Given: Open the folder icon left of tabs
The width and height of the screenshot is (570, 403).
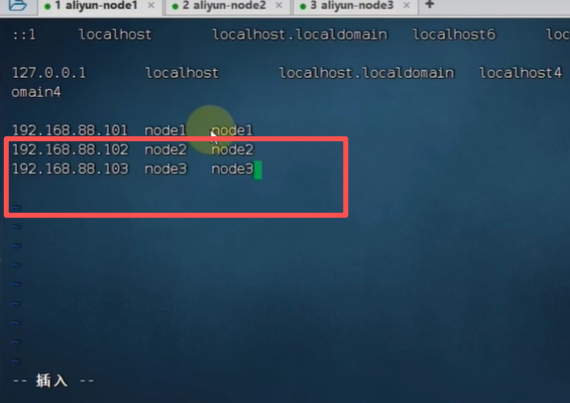Looking at the screenshot, I should 17,5.
